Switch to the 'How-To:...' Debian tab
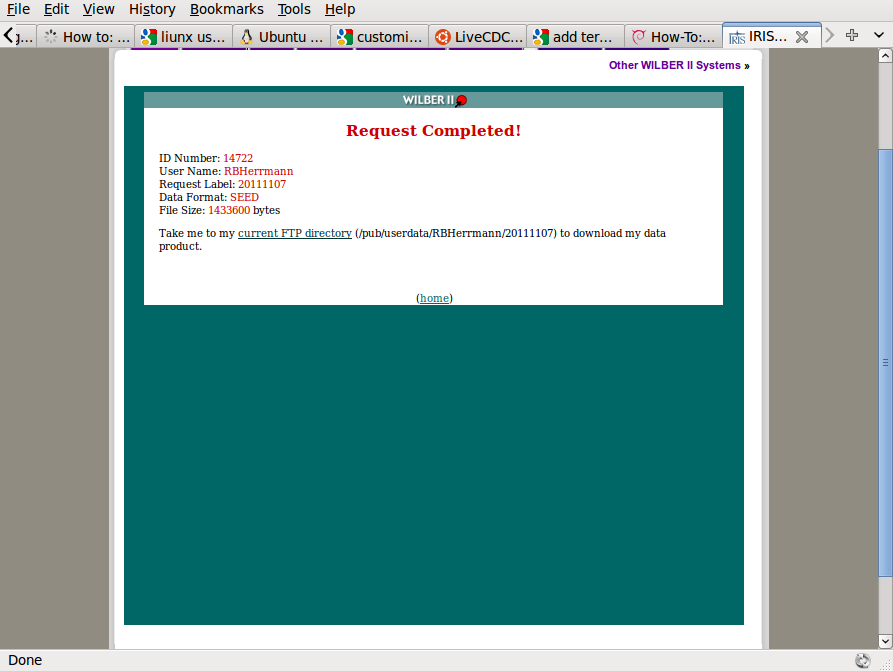This screenshot has height=671, width=893. [x=674, y=36]
